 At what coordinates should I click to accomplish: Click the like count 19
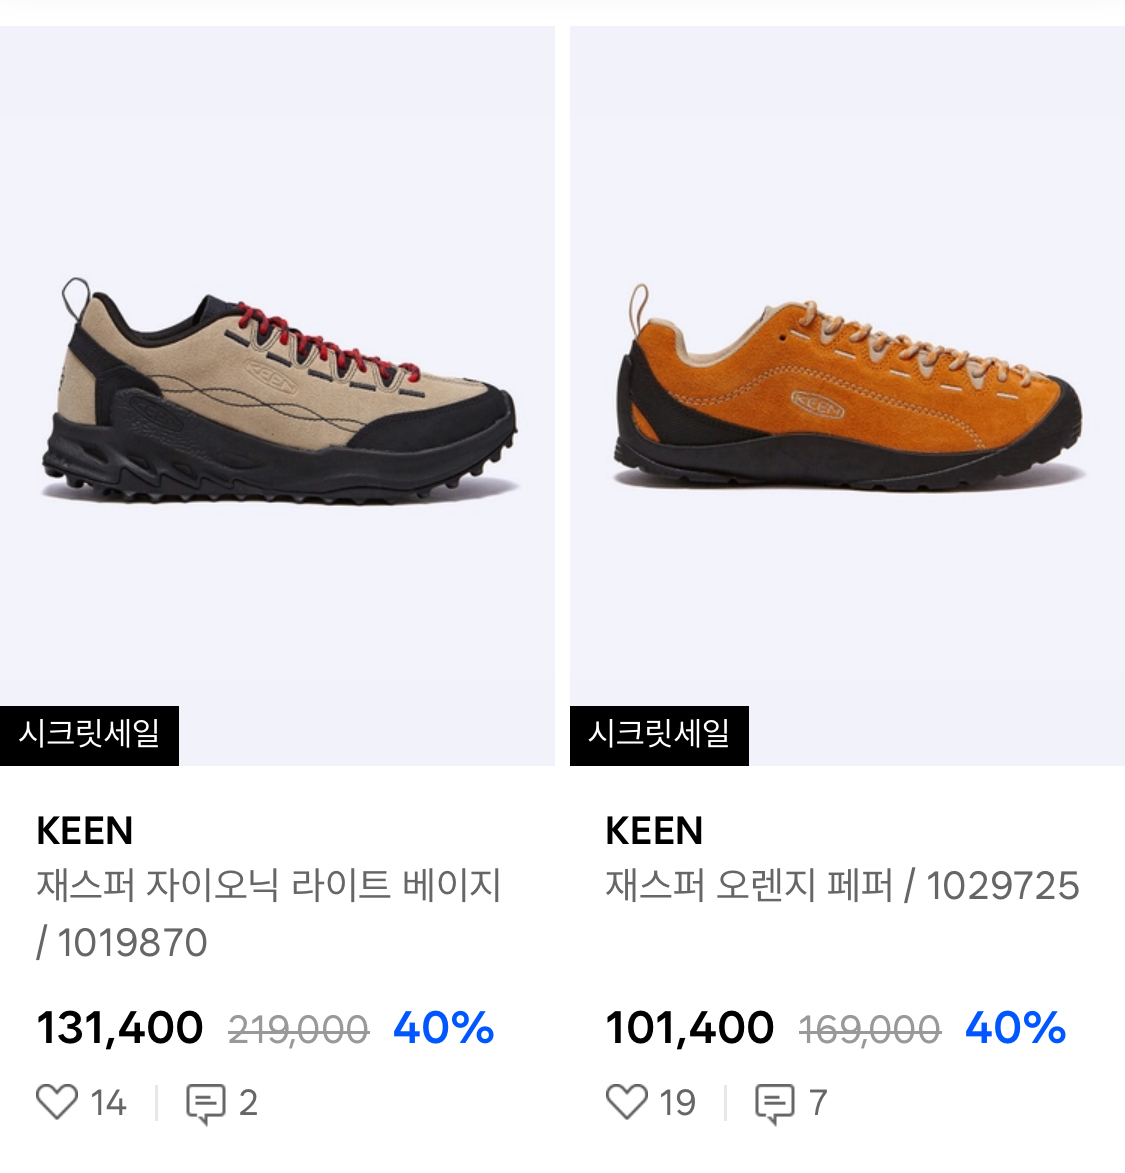(677, 1103)
